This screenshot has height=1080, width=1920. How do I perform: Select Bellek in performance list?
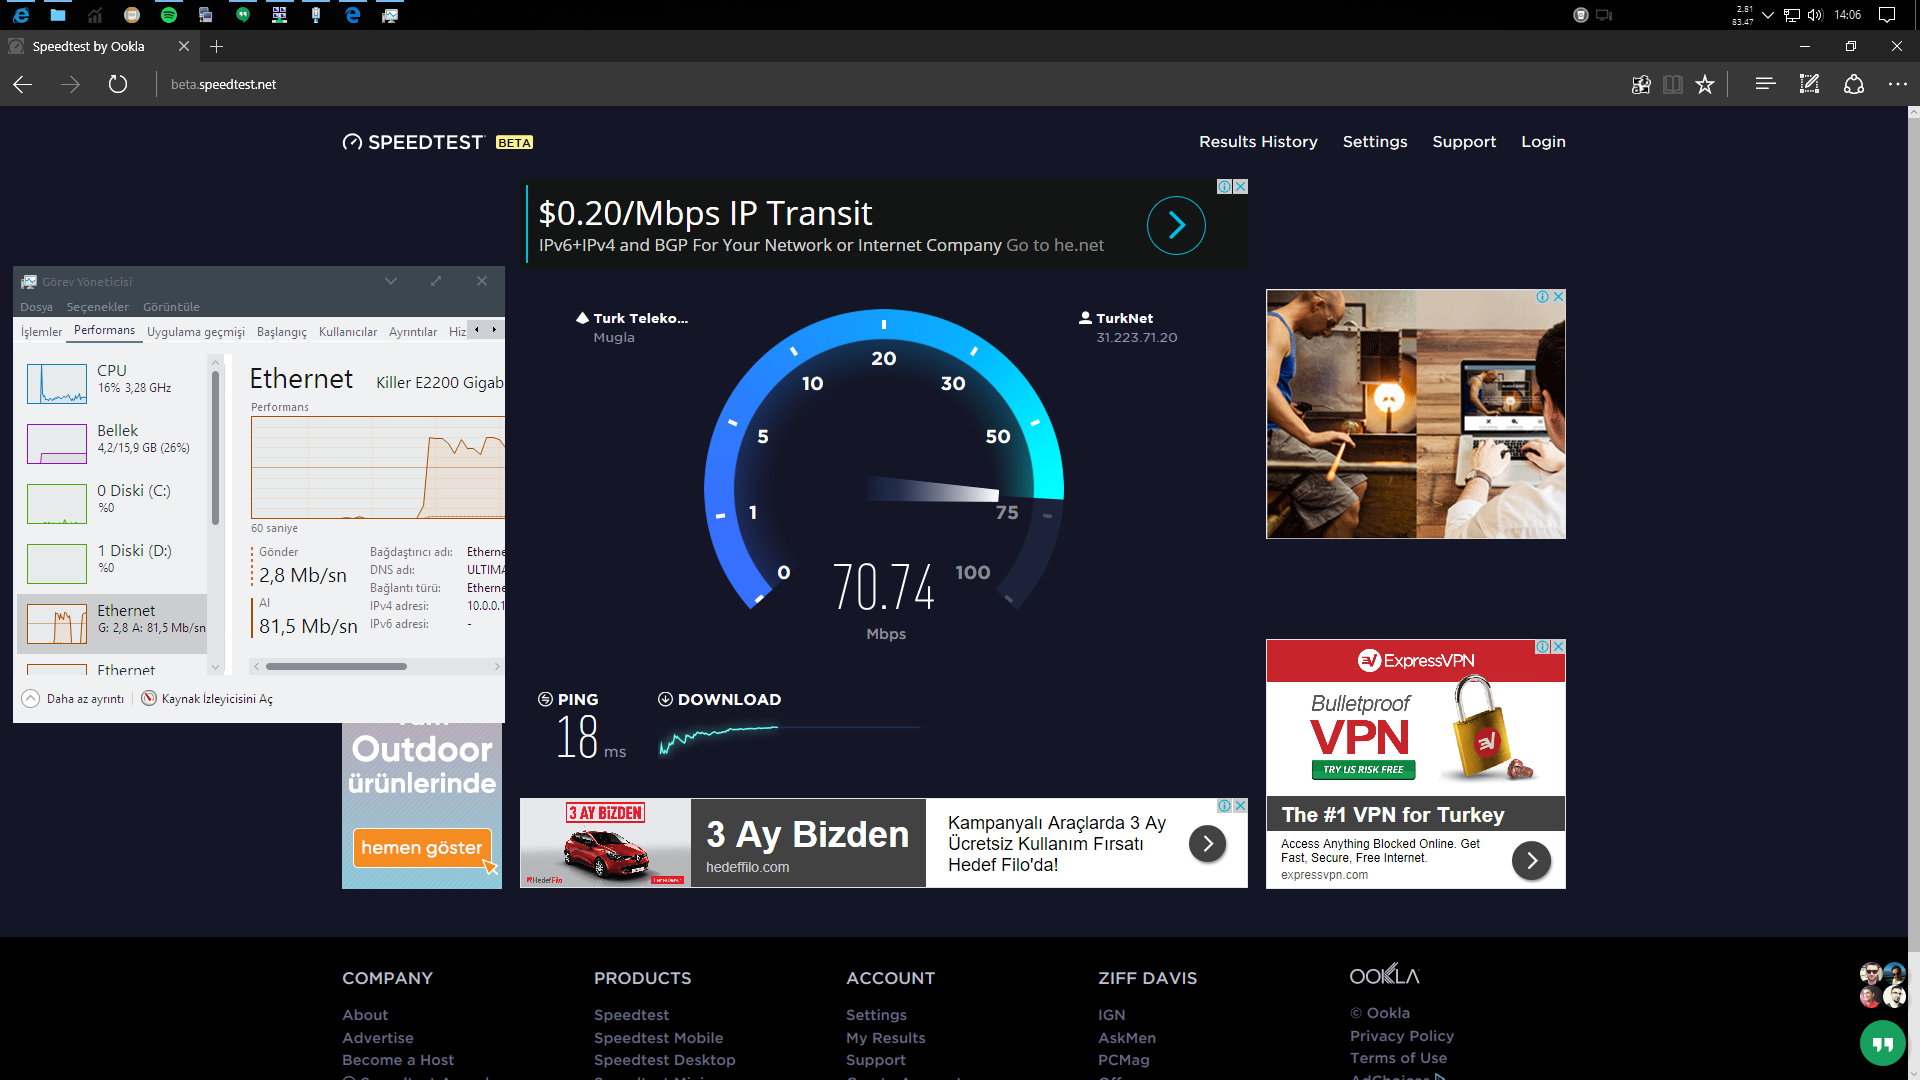click(x=112, y=444)
